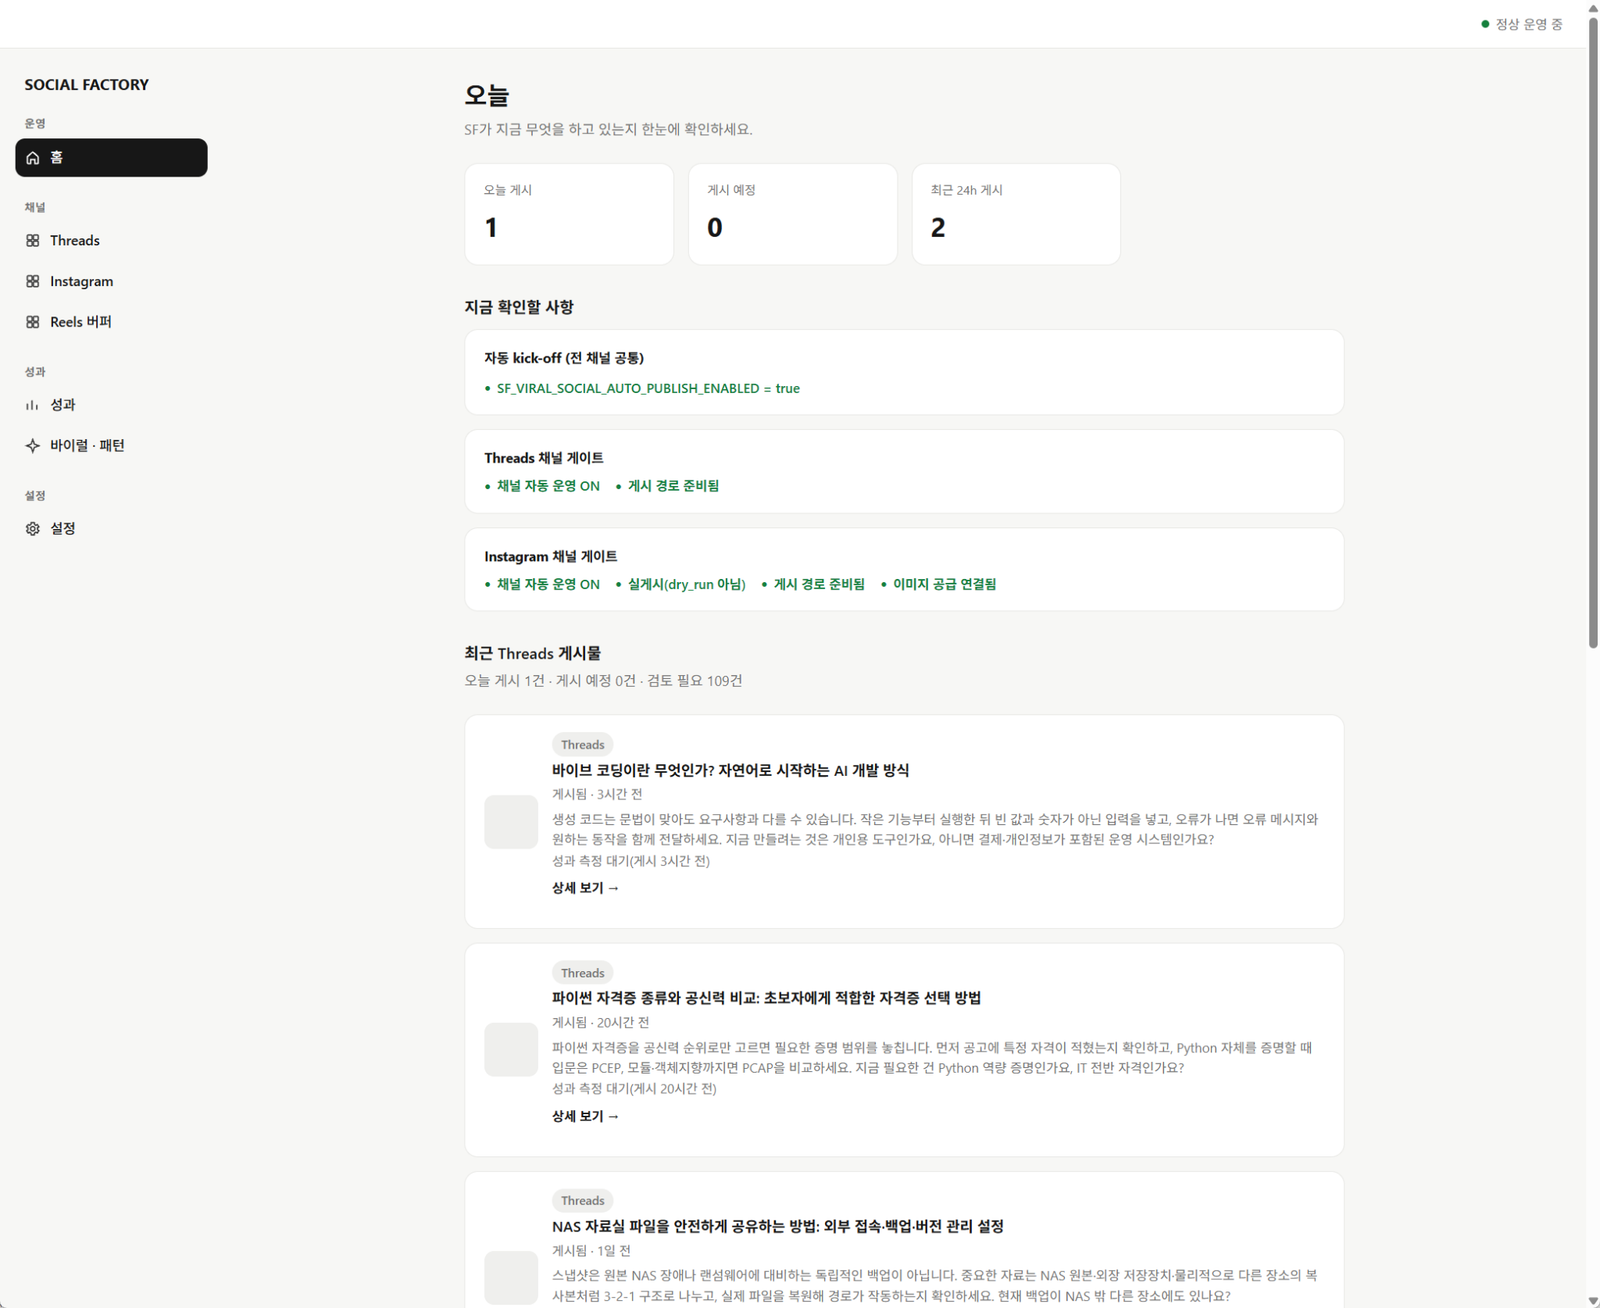Screen dimensions: 1600x1308
Task: Click 이미지 공급 연결됨 status text
Action: [x=944, y=584]
